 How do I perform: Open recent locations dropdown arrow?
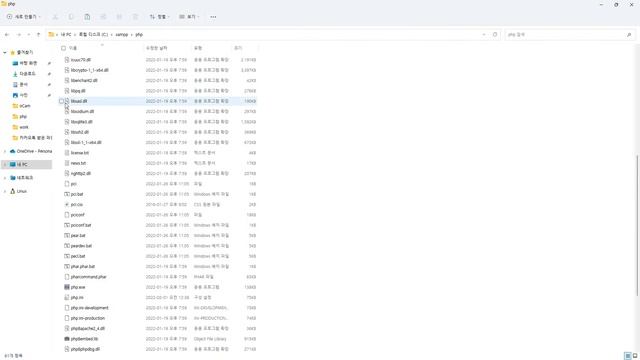(x=29, y=35)
